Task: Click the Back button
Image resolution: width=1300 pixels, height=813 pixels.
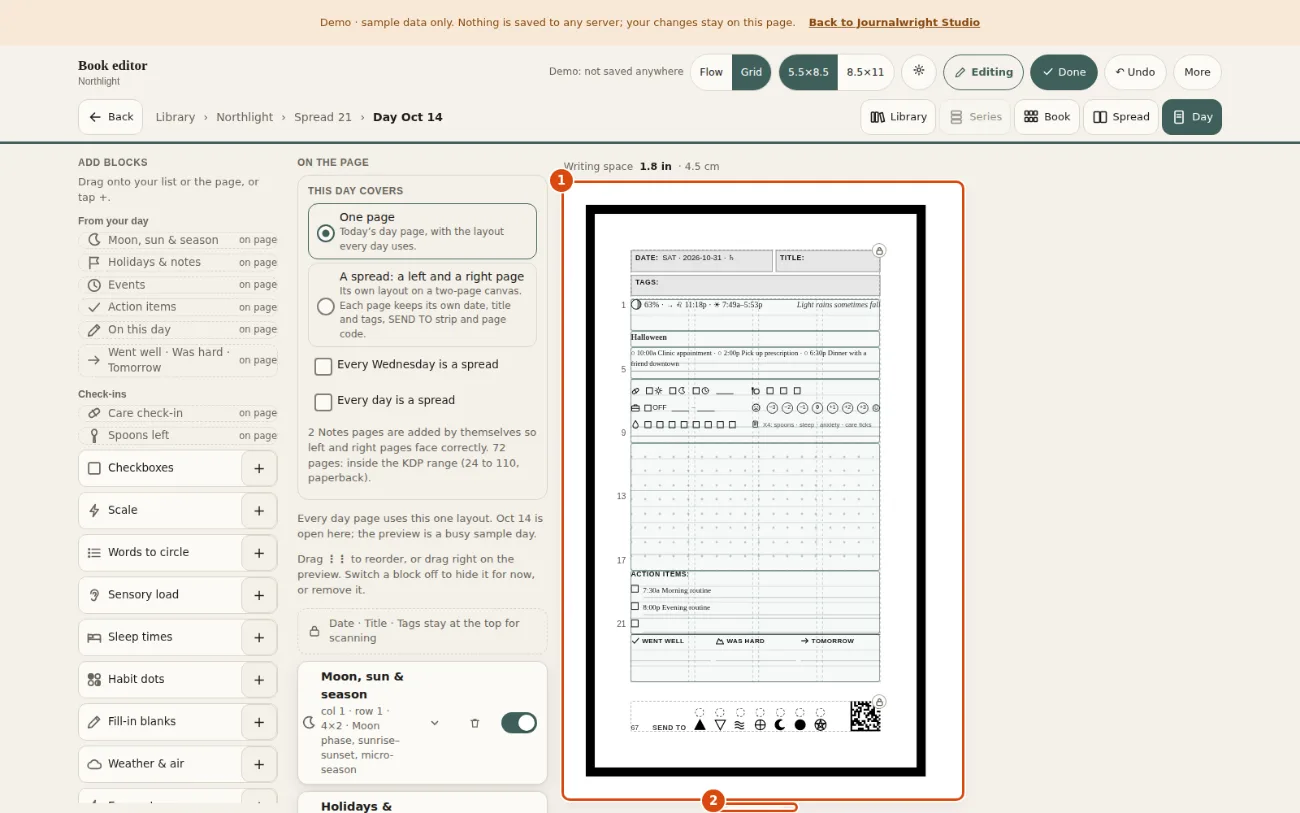Action: click(110, 117)
